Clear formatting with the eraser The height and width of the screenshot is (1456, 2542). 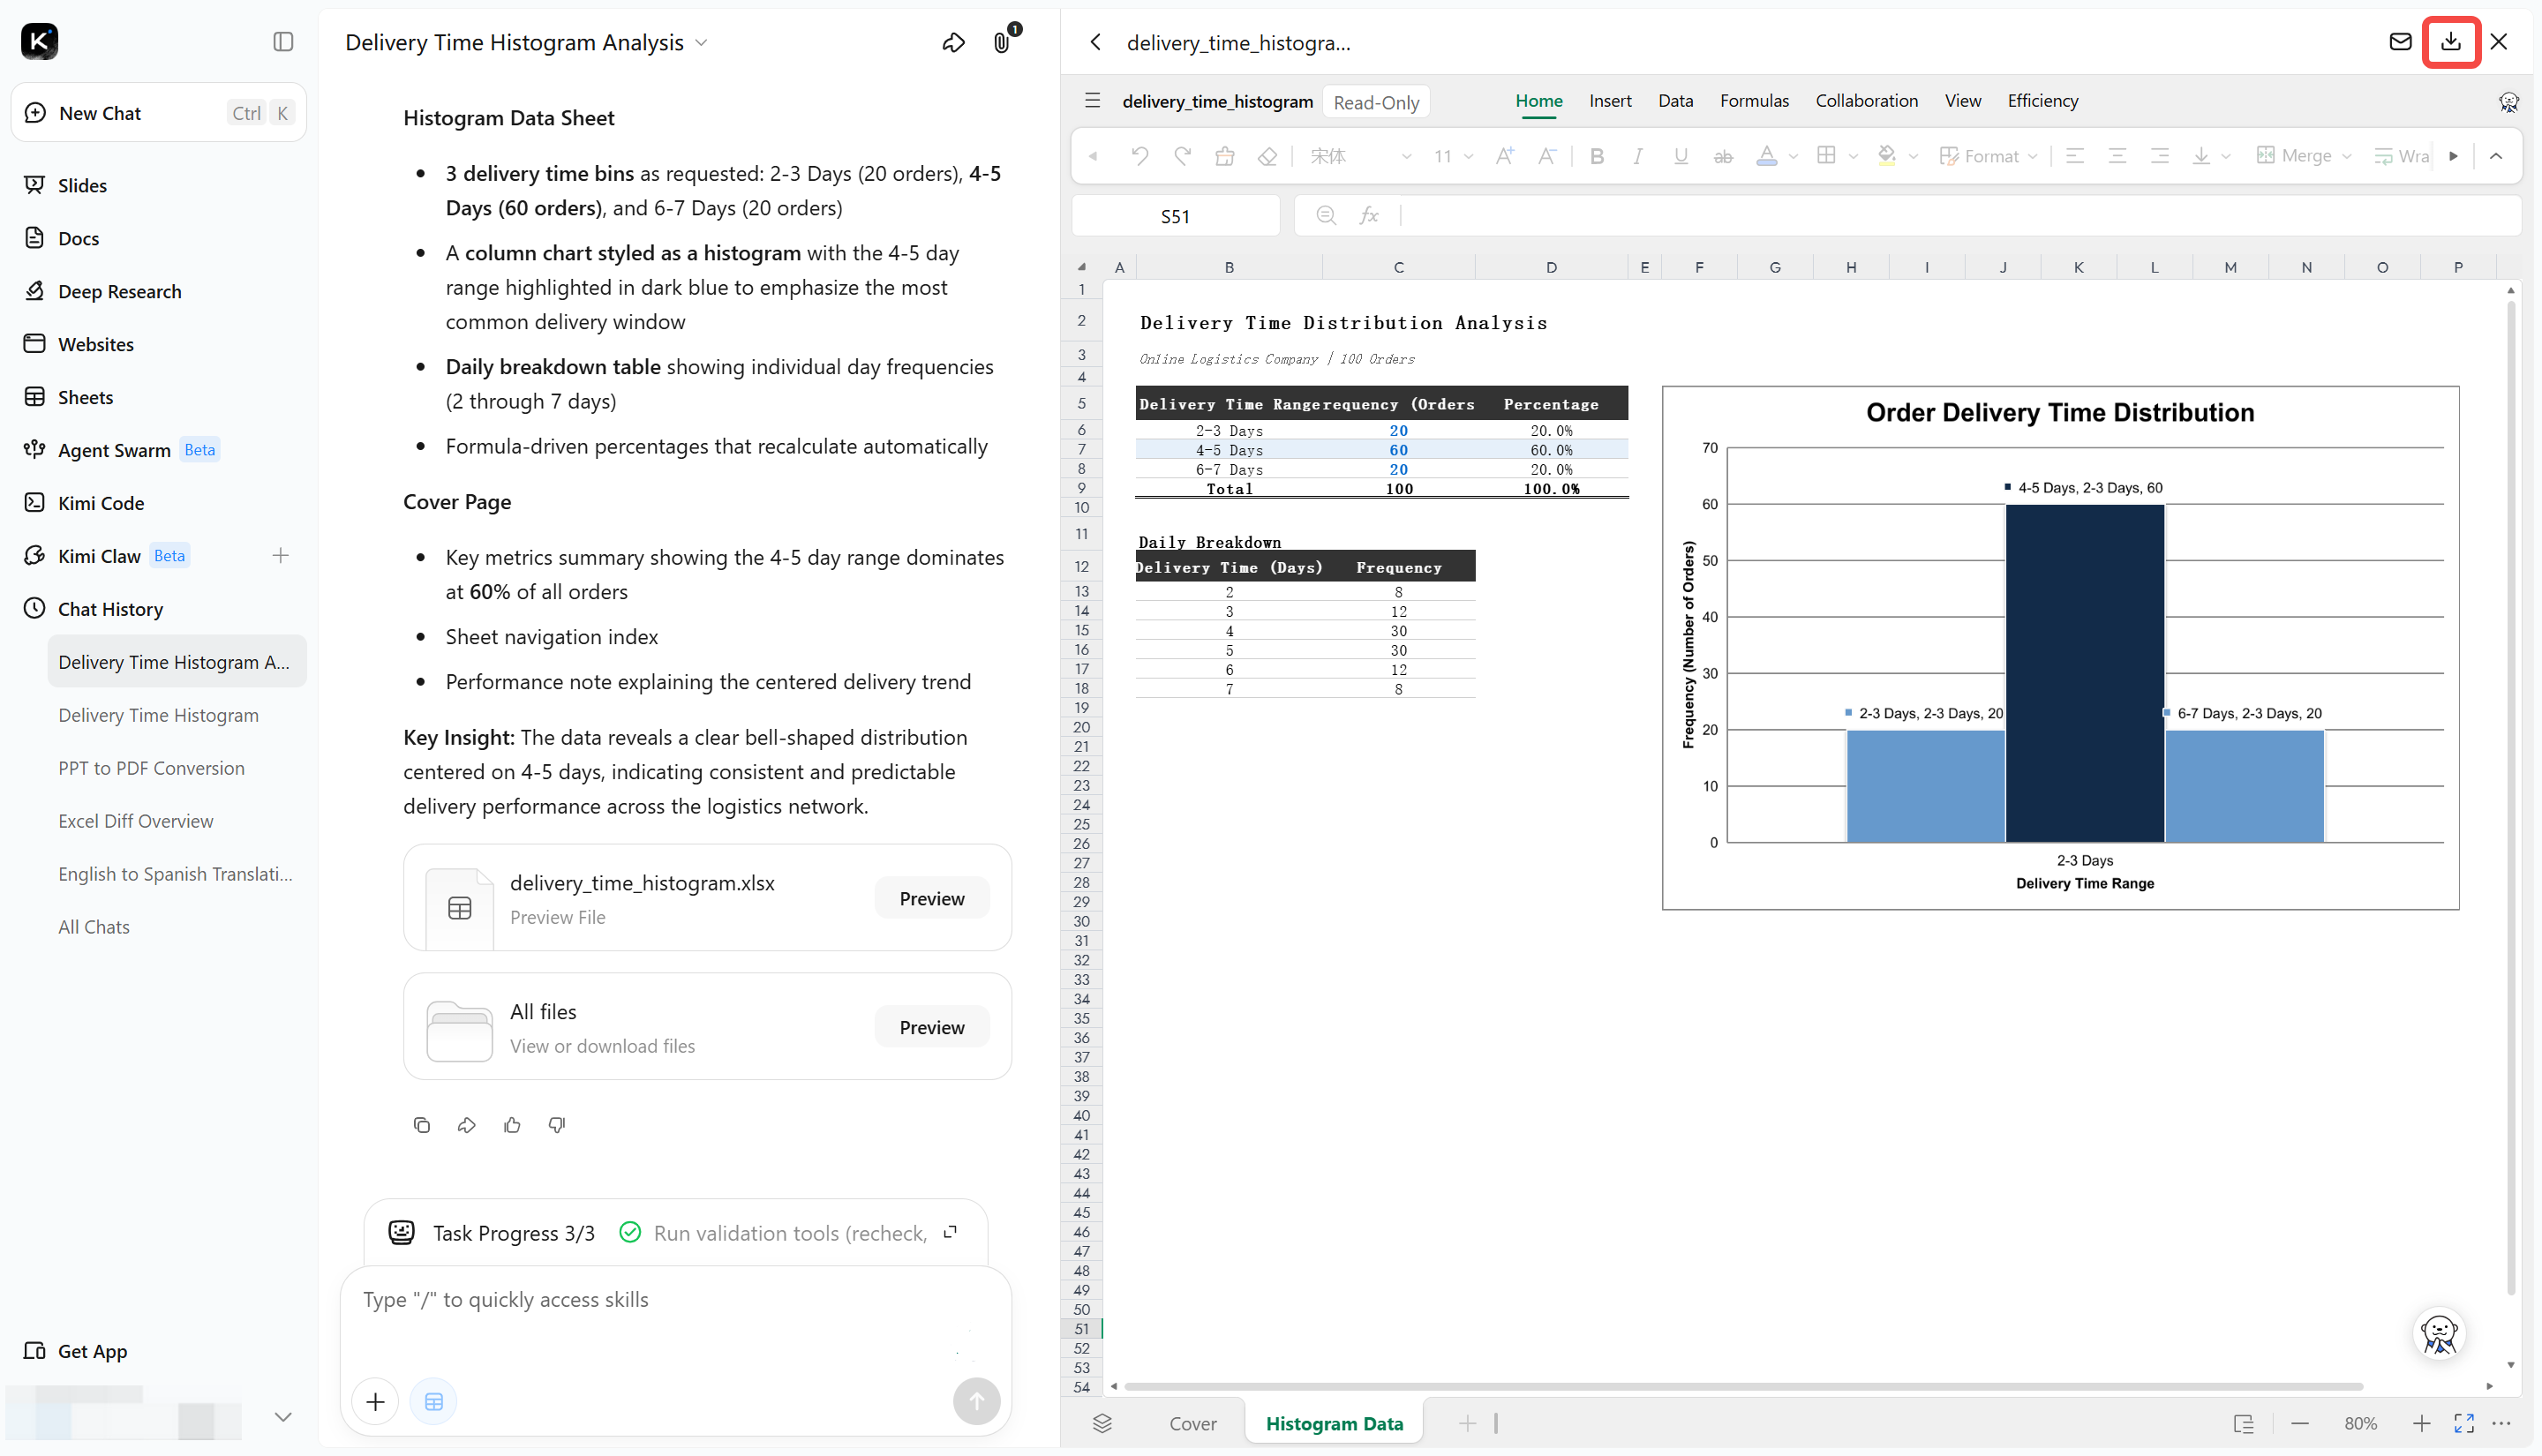1267,156
